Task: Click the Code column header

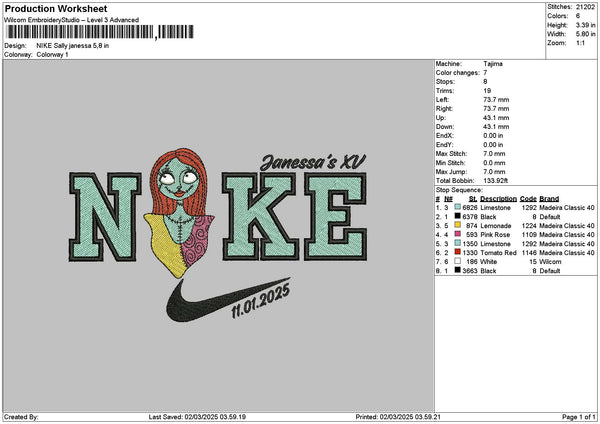Action: point(528,198)
